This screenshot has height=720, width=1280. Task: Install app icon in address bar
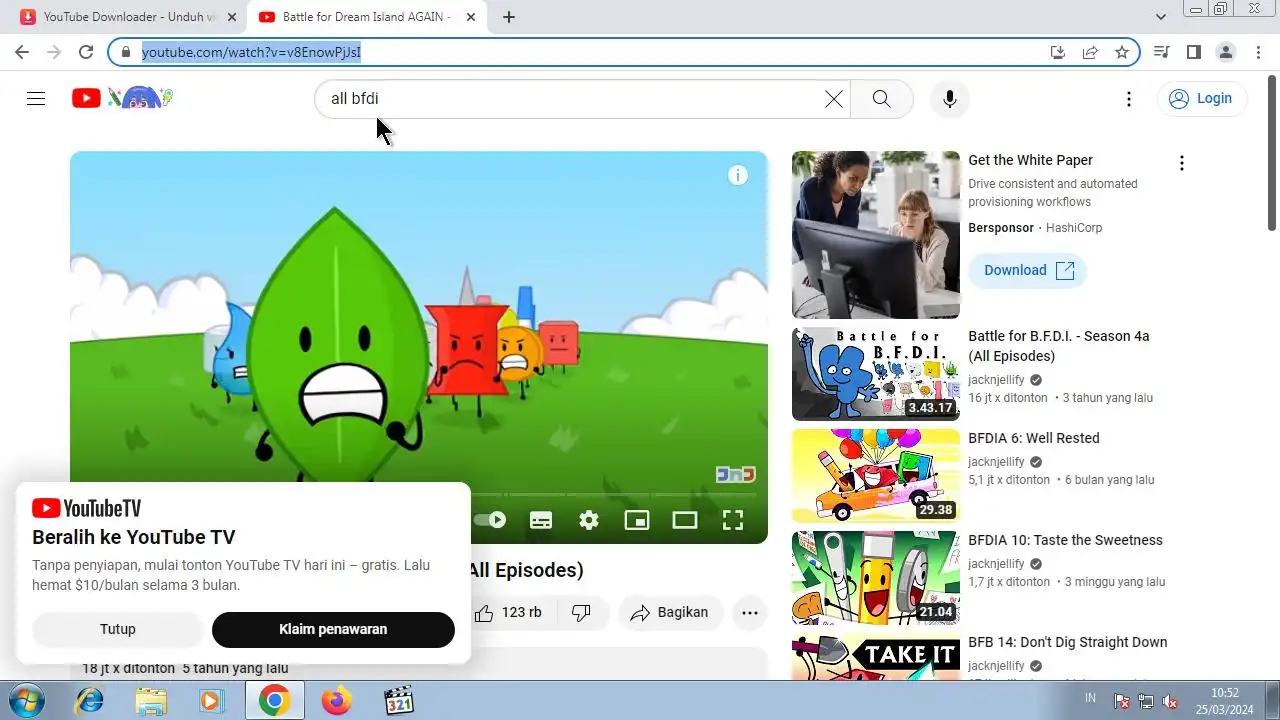[x=1058, y=52]
